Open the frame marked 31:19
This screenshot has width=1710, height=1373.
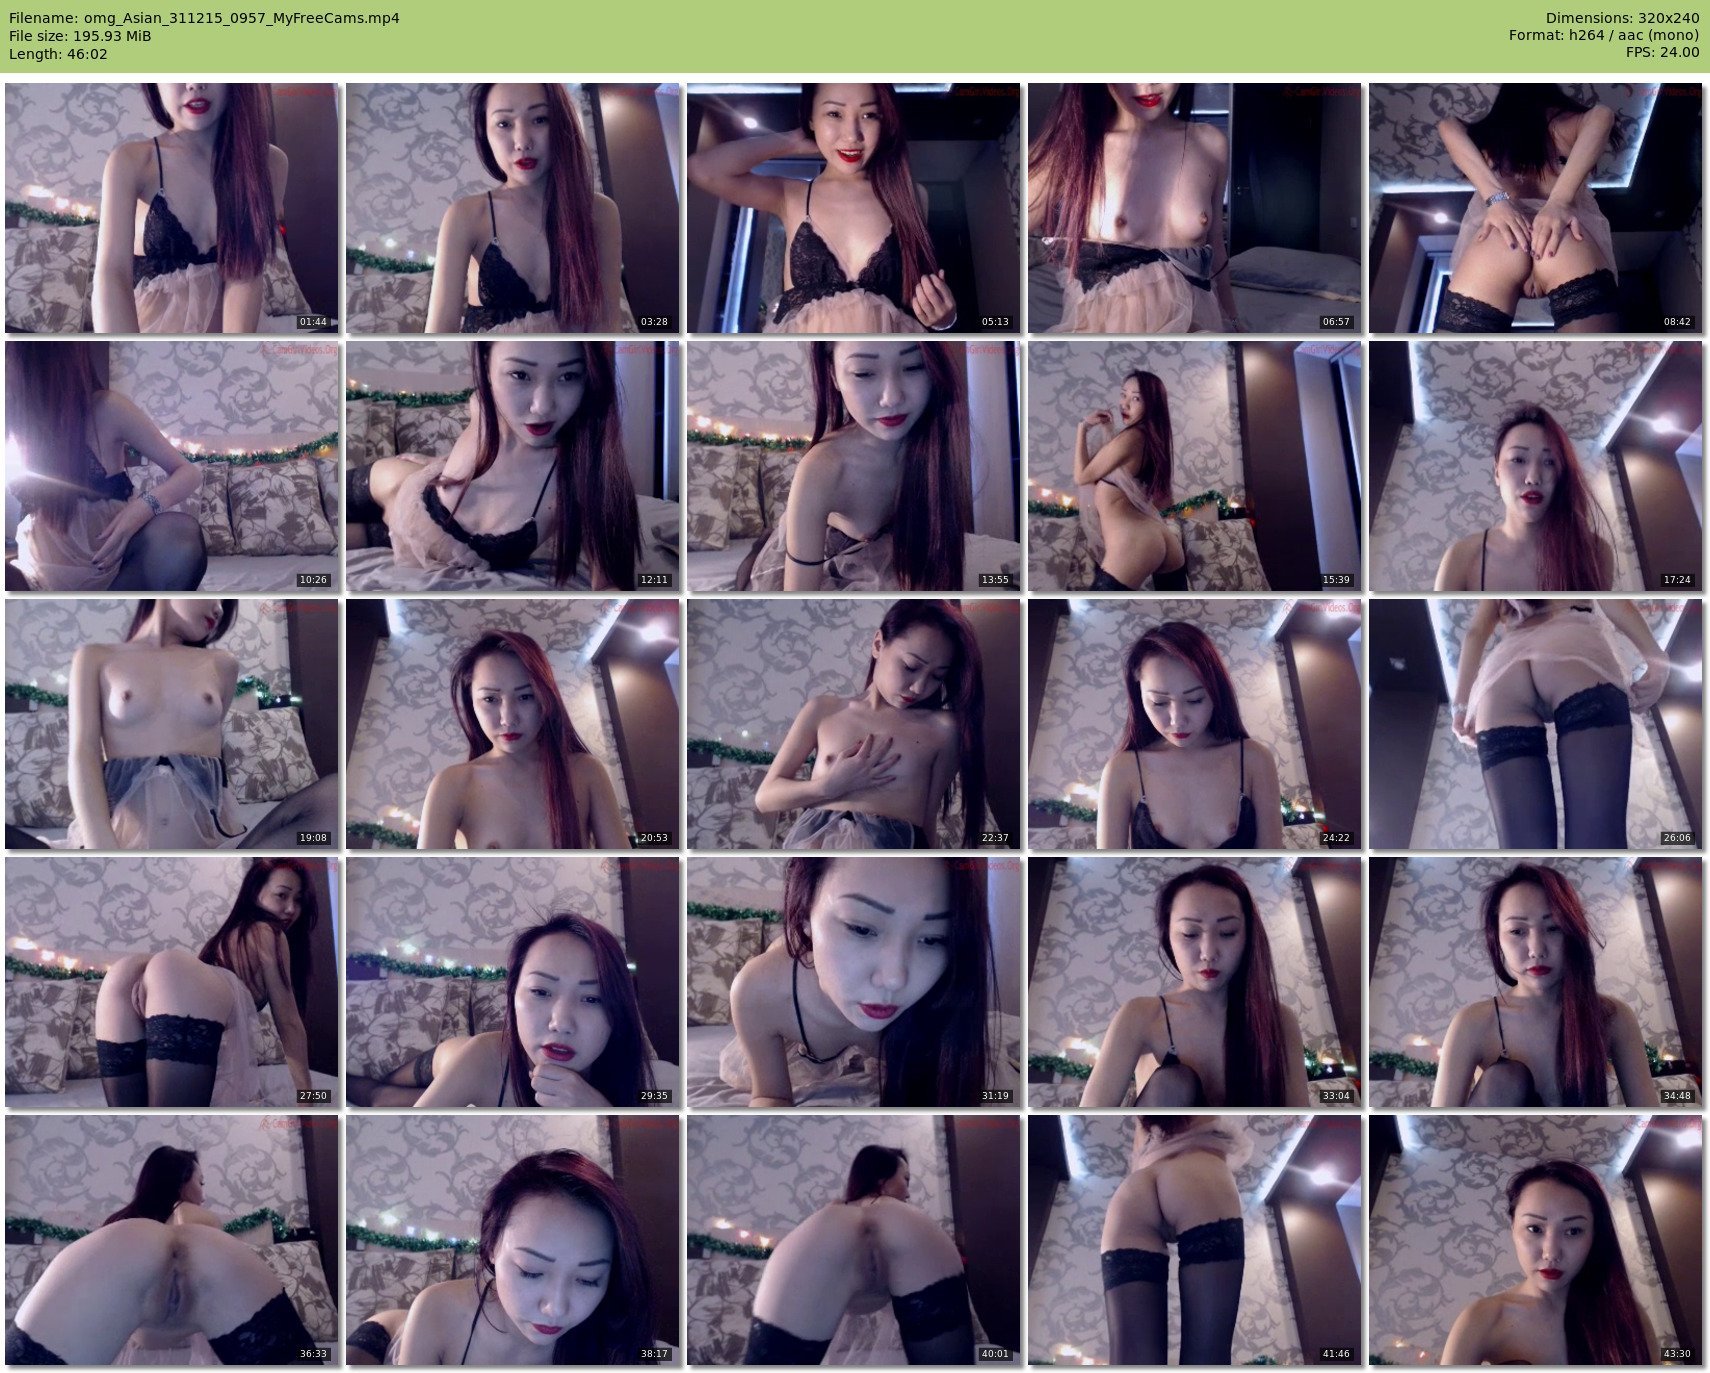coord(853,981)
